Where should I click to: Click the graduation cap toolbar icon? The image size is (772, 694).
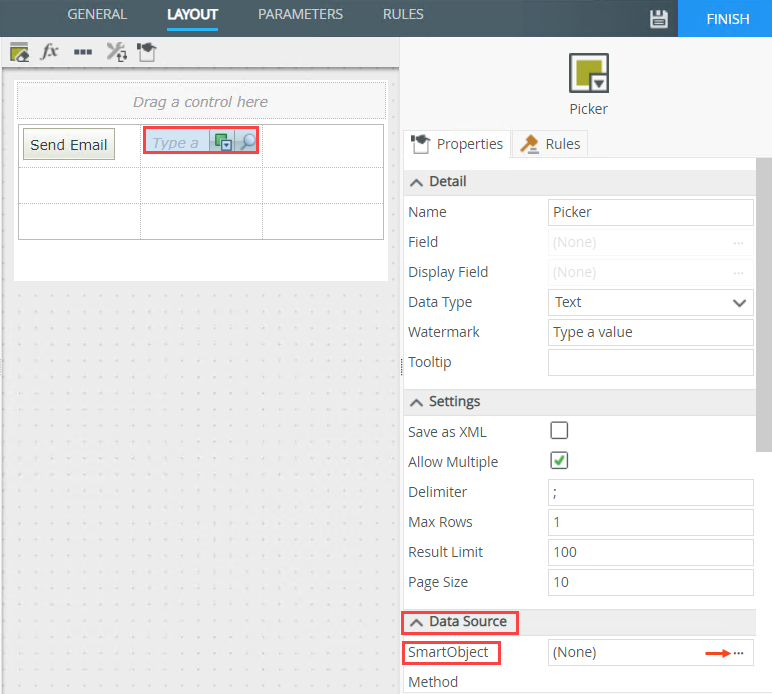pyautogui.click(x=146, y=52)
